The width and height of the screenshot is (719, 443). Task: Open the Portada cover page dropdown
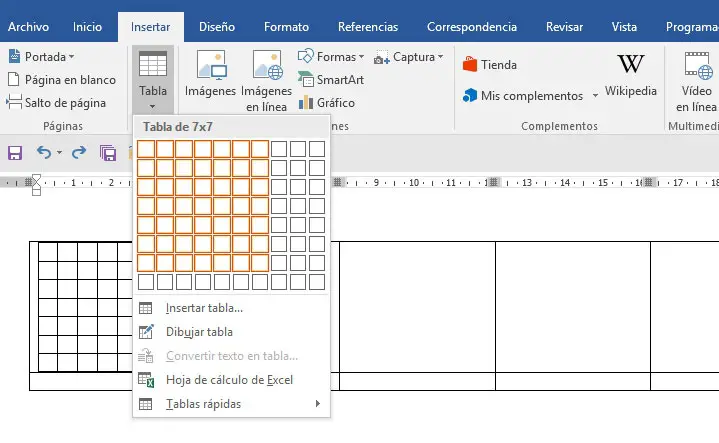41,57
